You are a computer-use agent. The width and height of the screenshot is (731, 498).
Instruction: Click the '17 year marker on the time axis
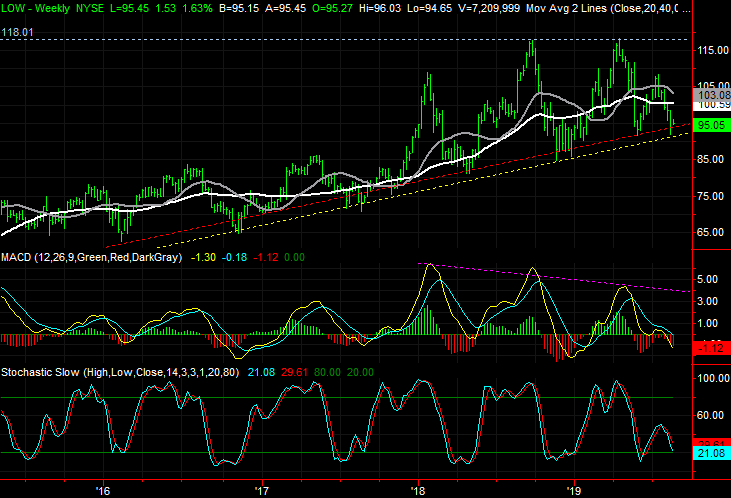[x=261, y=489]
